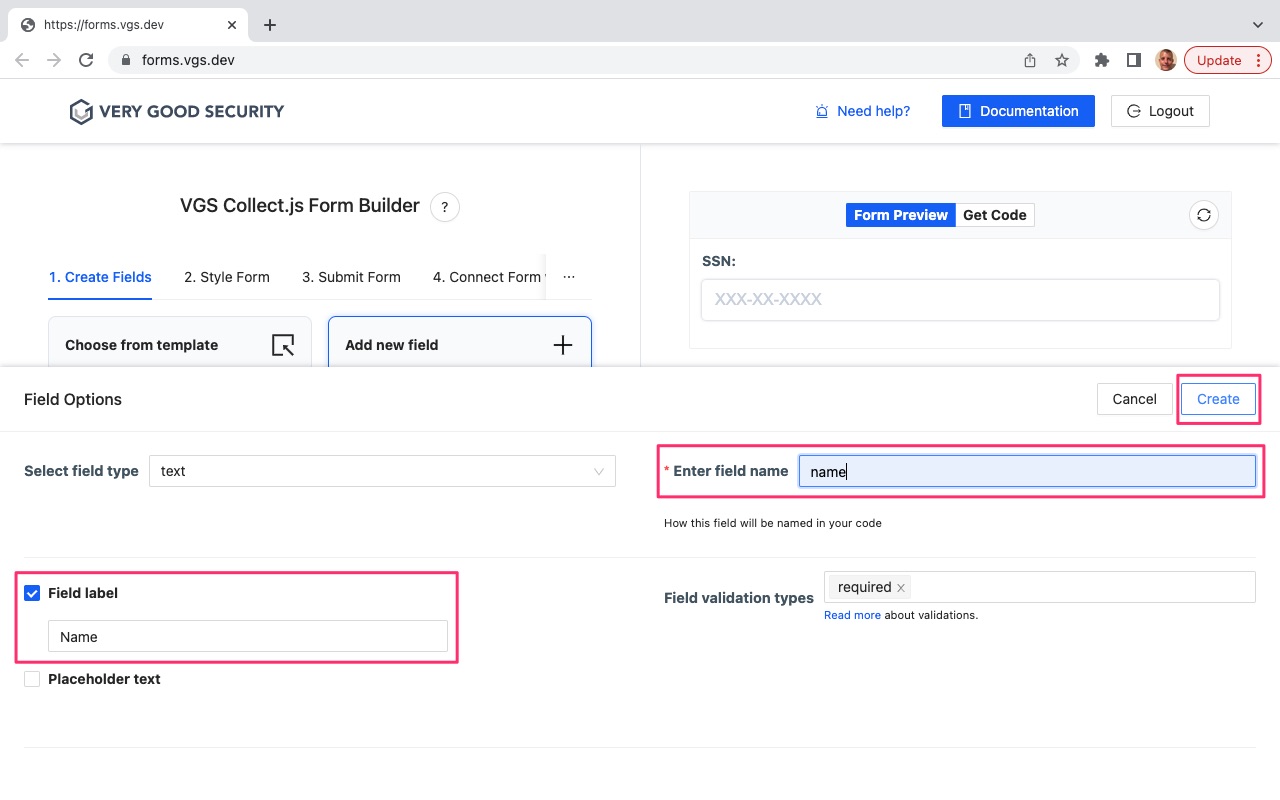
Task: Remove the required validation tag
Action: click(x=901, y=588)
